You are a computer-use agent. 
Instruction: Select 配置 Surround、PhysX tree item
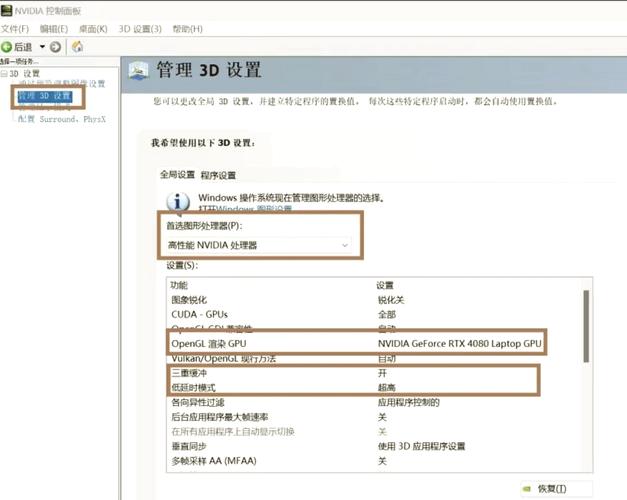click(x=62, y=119)
